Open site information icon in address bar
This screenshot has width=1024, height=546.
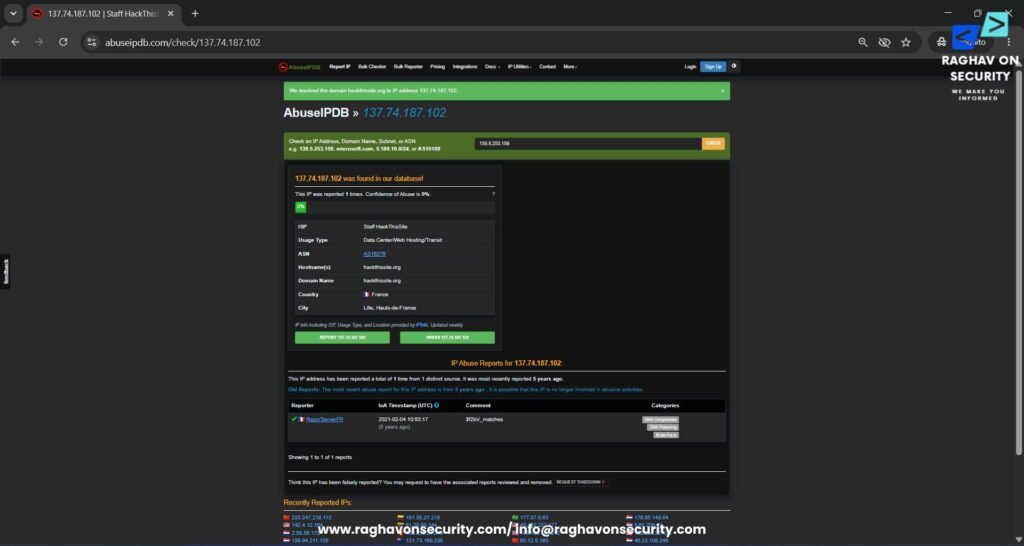click(92, 42)
